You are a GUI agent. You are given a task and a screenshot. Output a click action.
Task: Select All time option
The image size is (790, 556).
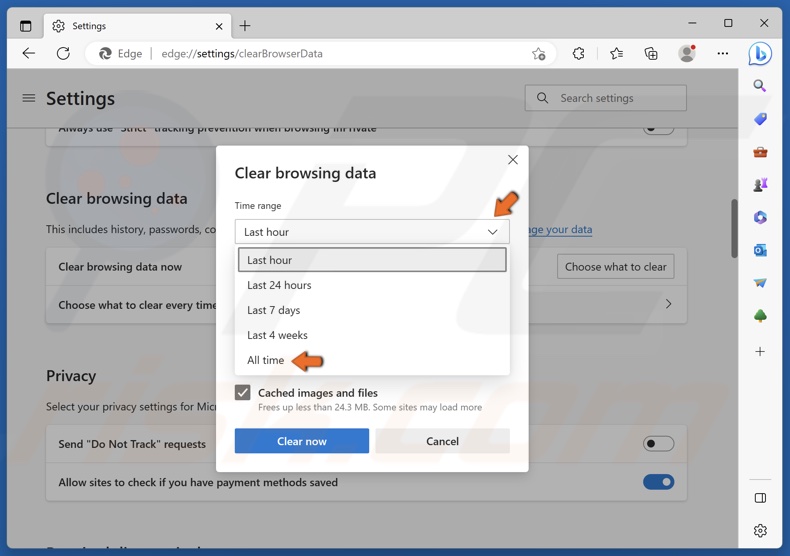tap(266, 360)
